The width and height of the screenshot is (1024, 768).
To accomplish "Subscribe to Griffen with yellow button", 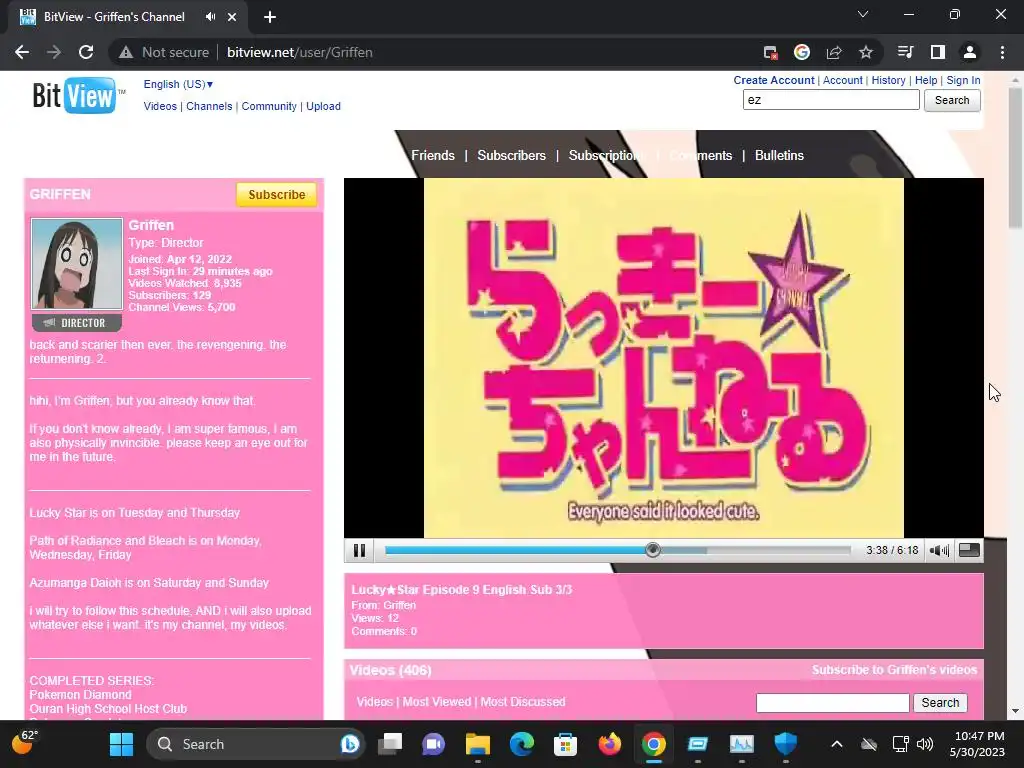I will (276, 195).
